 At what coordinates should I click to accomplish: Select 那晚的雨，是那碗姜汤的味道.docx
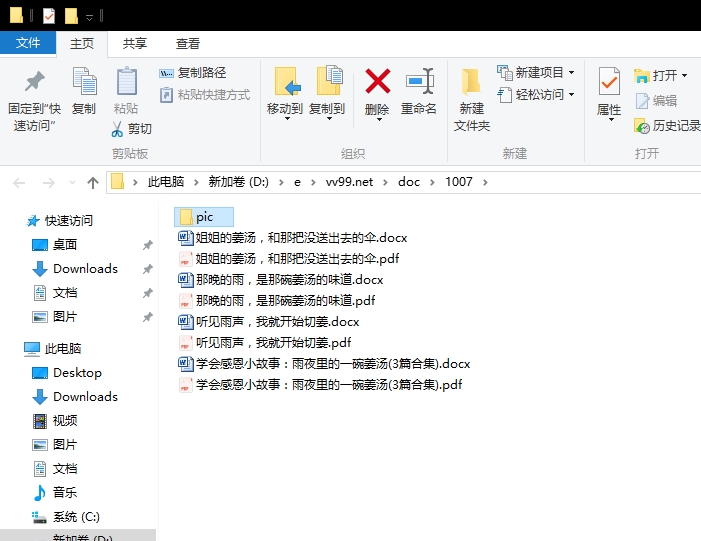(x=281, y=280)
